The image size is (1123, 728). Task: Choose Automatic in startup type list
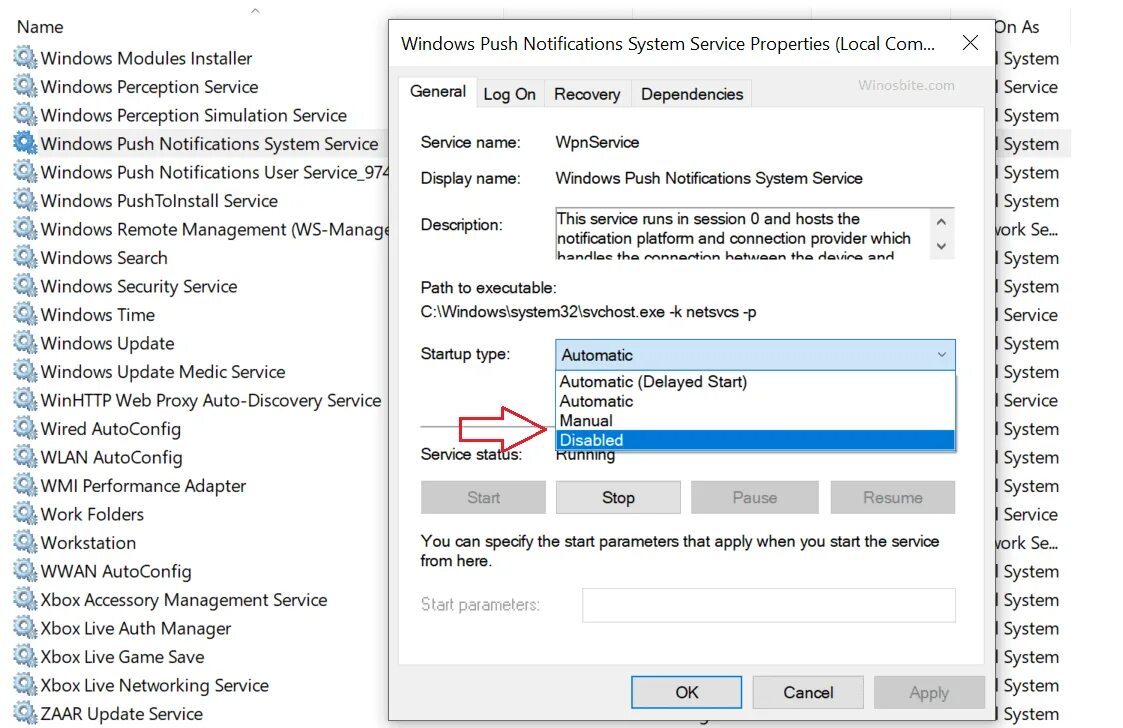coord(755,401)
